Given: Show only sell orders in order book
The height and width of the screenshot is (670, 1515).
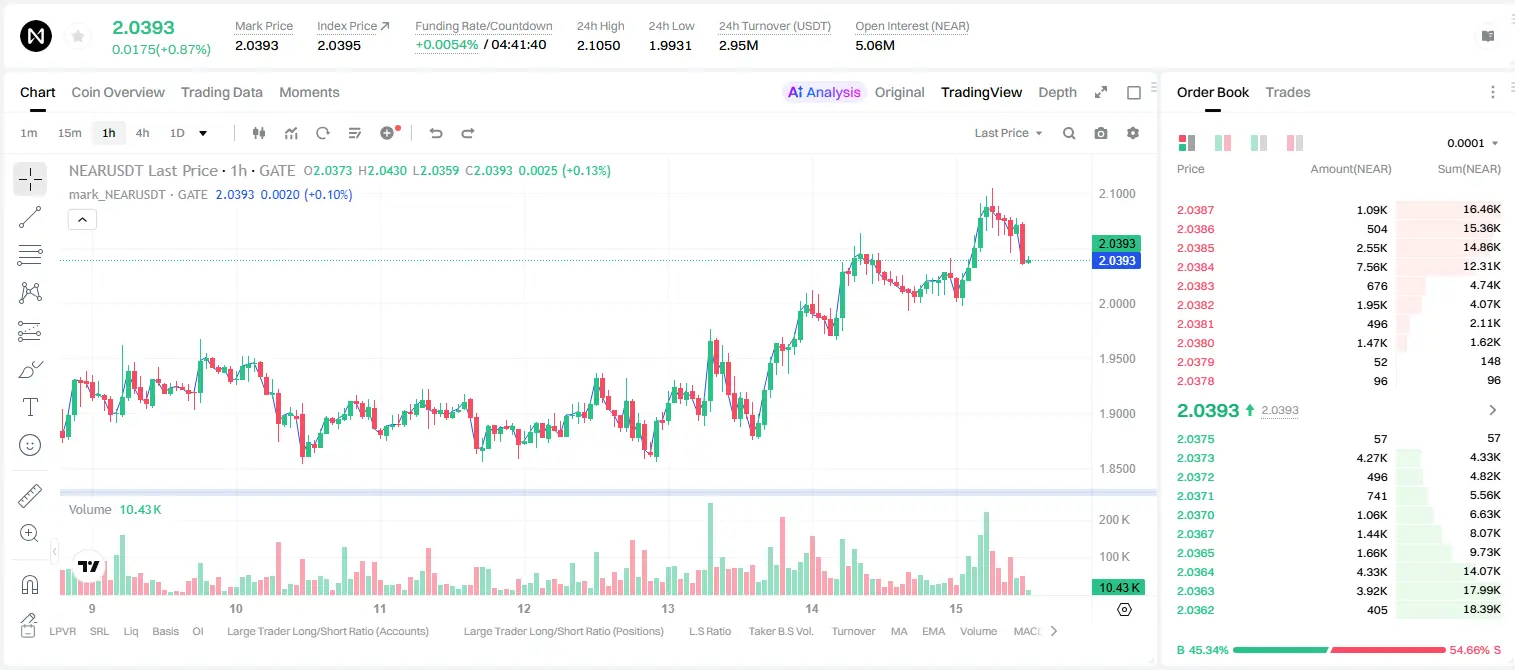Looking at the screenshot, I should pos(1295,143).
